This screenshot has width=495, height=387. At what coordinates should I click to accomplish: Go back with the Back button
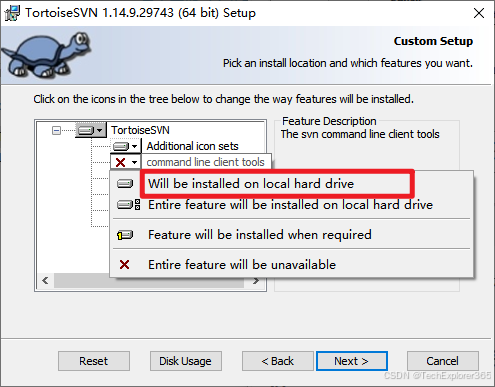(278, 361)
